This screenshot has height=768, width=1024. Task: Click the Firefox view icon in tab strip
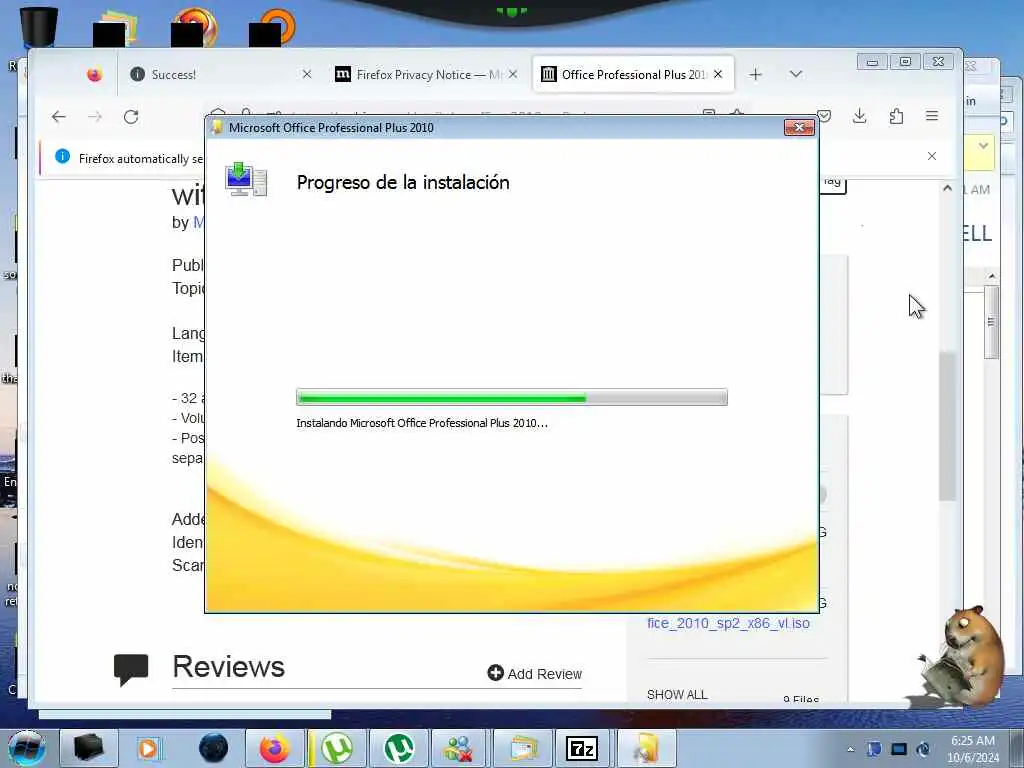point(95,74)
